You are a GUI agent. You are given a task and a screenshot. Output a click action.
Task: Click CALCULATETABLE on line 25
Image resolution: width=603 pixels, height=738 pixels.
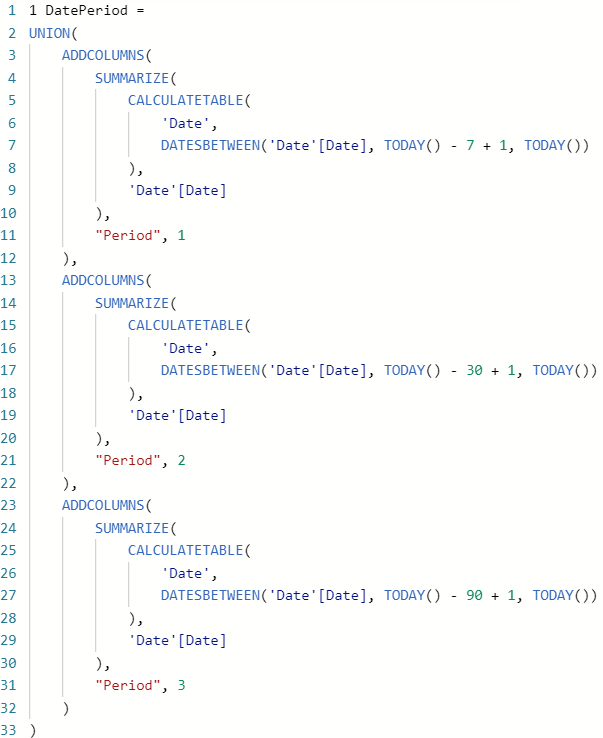(185, 550)
